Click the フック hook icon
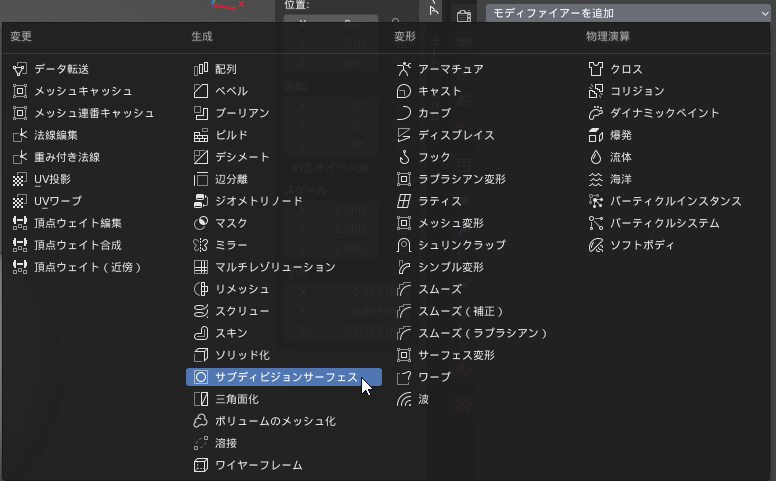This screenshot has height=481, width=776. click(x=404, y=157)
